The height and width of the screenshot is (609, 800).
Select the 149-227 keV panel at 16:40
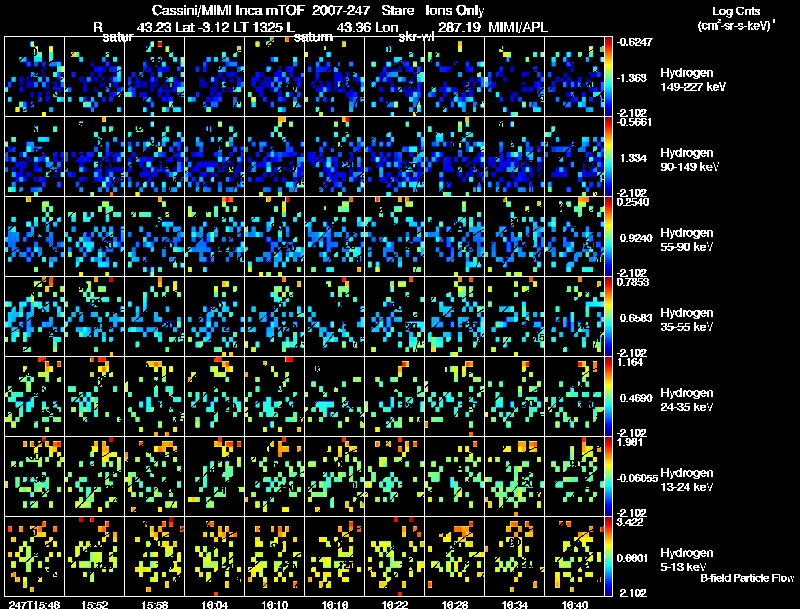pyautogui.click(x=574, y=77)
